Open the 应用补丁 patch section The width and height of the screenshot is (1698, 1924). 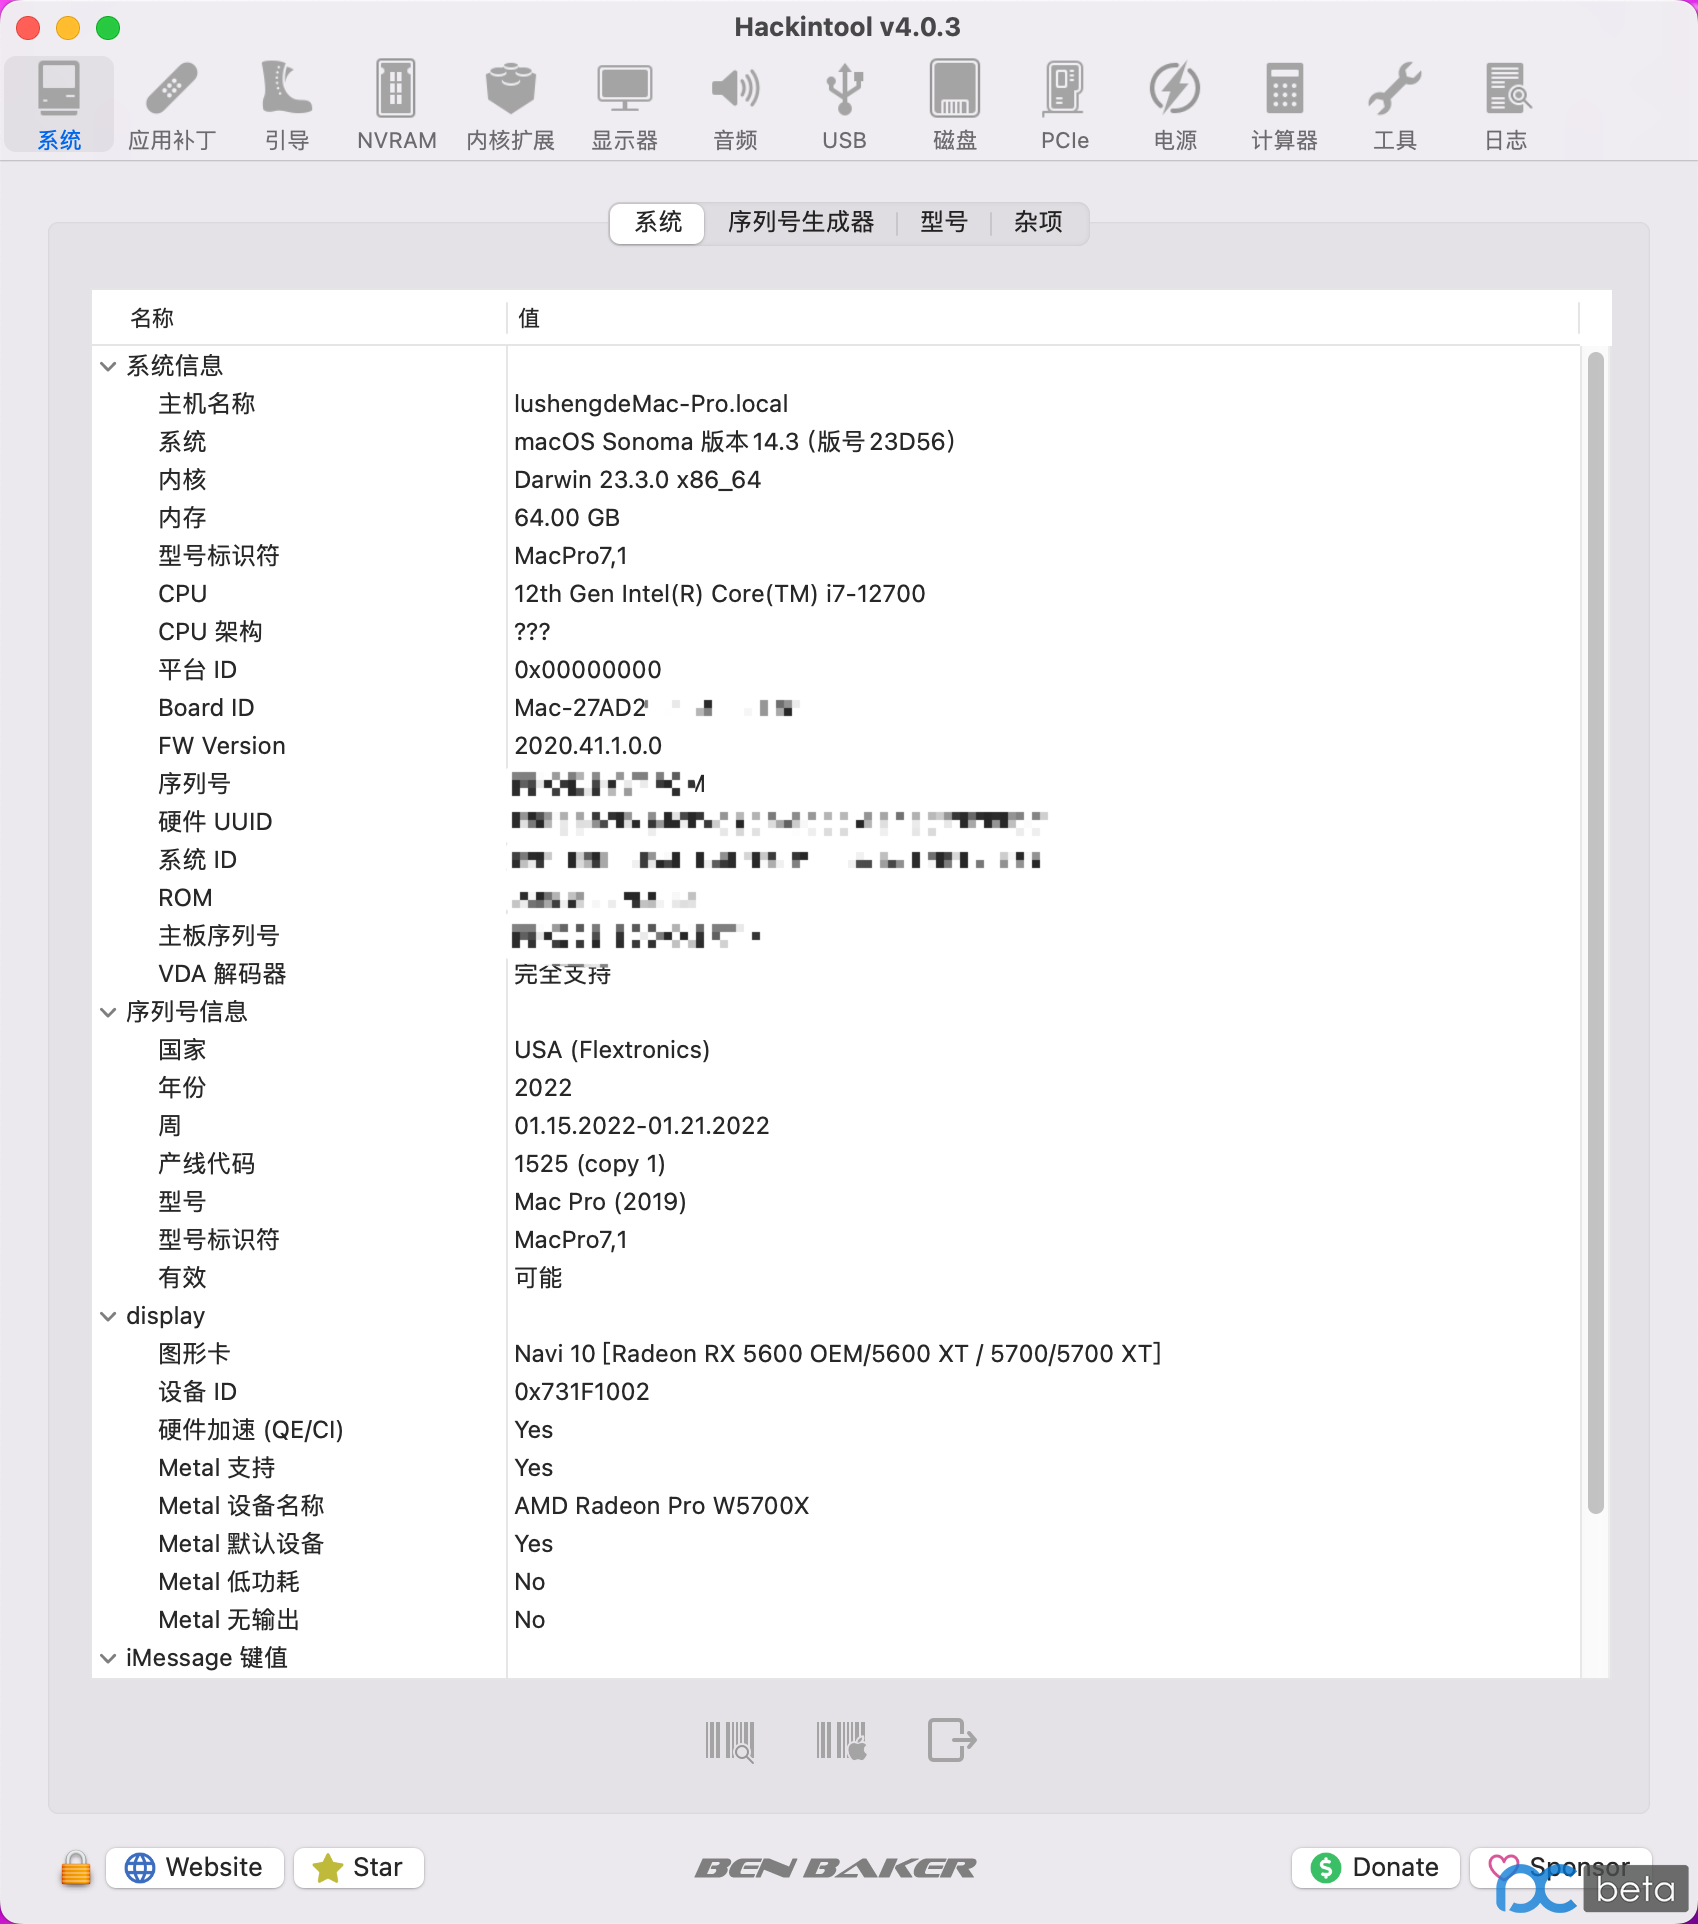(172, 106)
